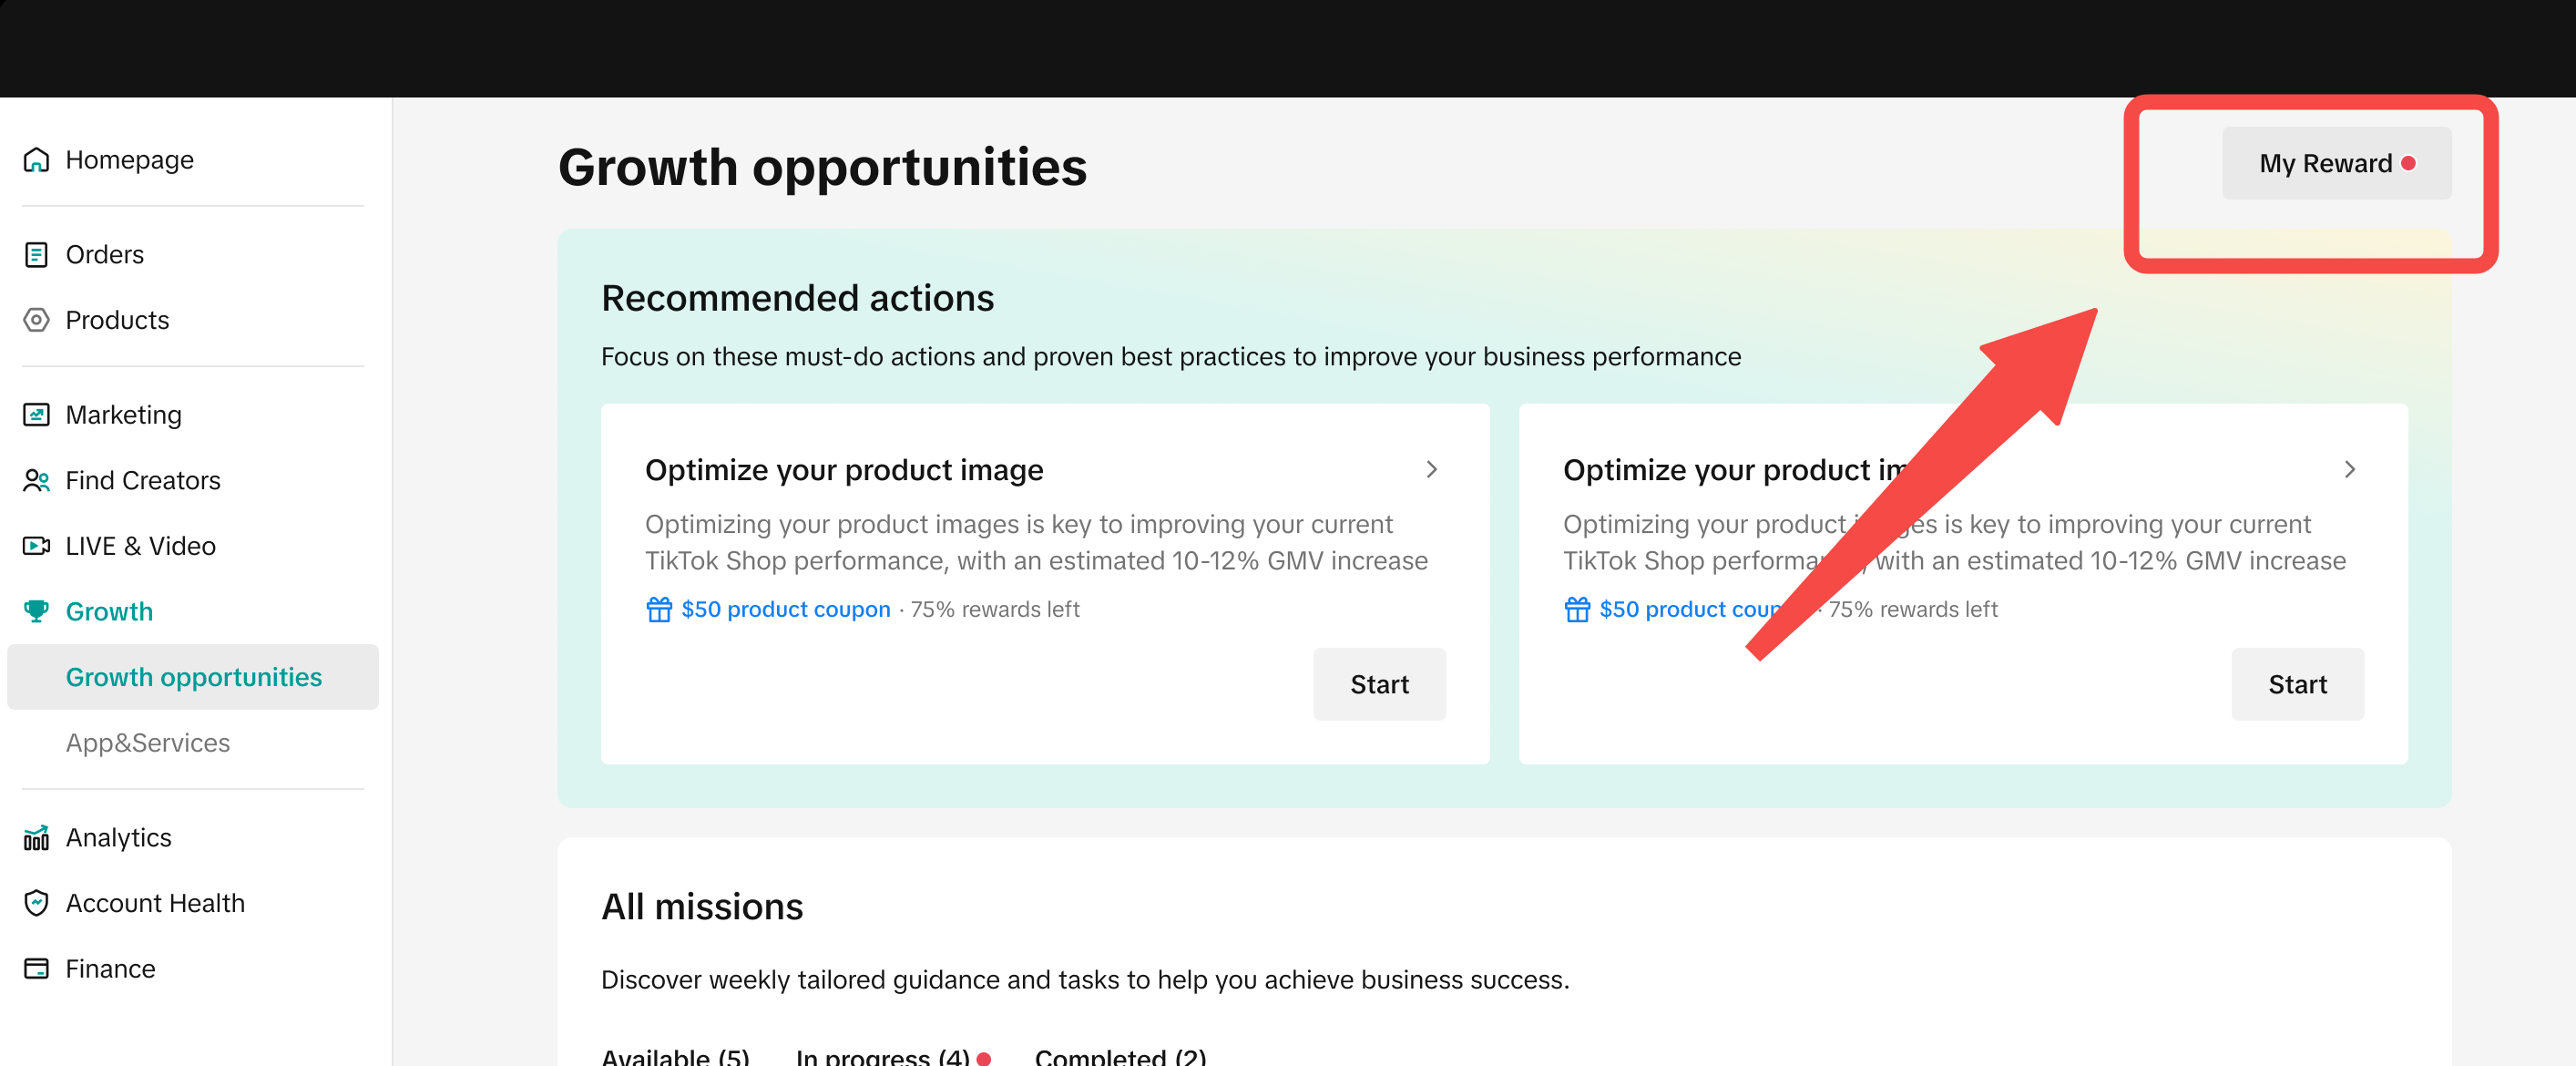Switch to the Completed (2) tab
The width and height of the screenshot is (2576, 1066).
tap(1120, 1056)
